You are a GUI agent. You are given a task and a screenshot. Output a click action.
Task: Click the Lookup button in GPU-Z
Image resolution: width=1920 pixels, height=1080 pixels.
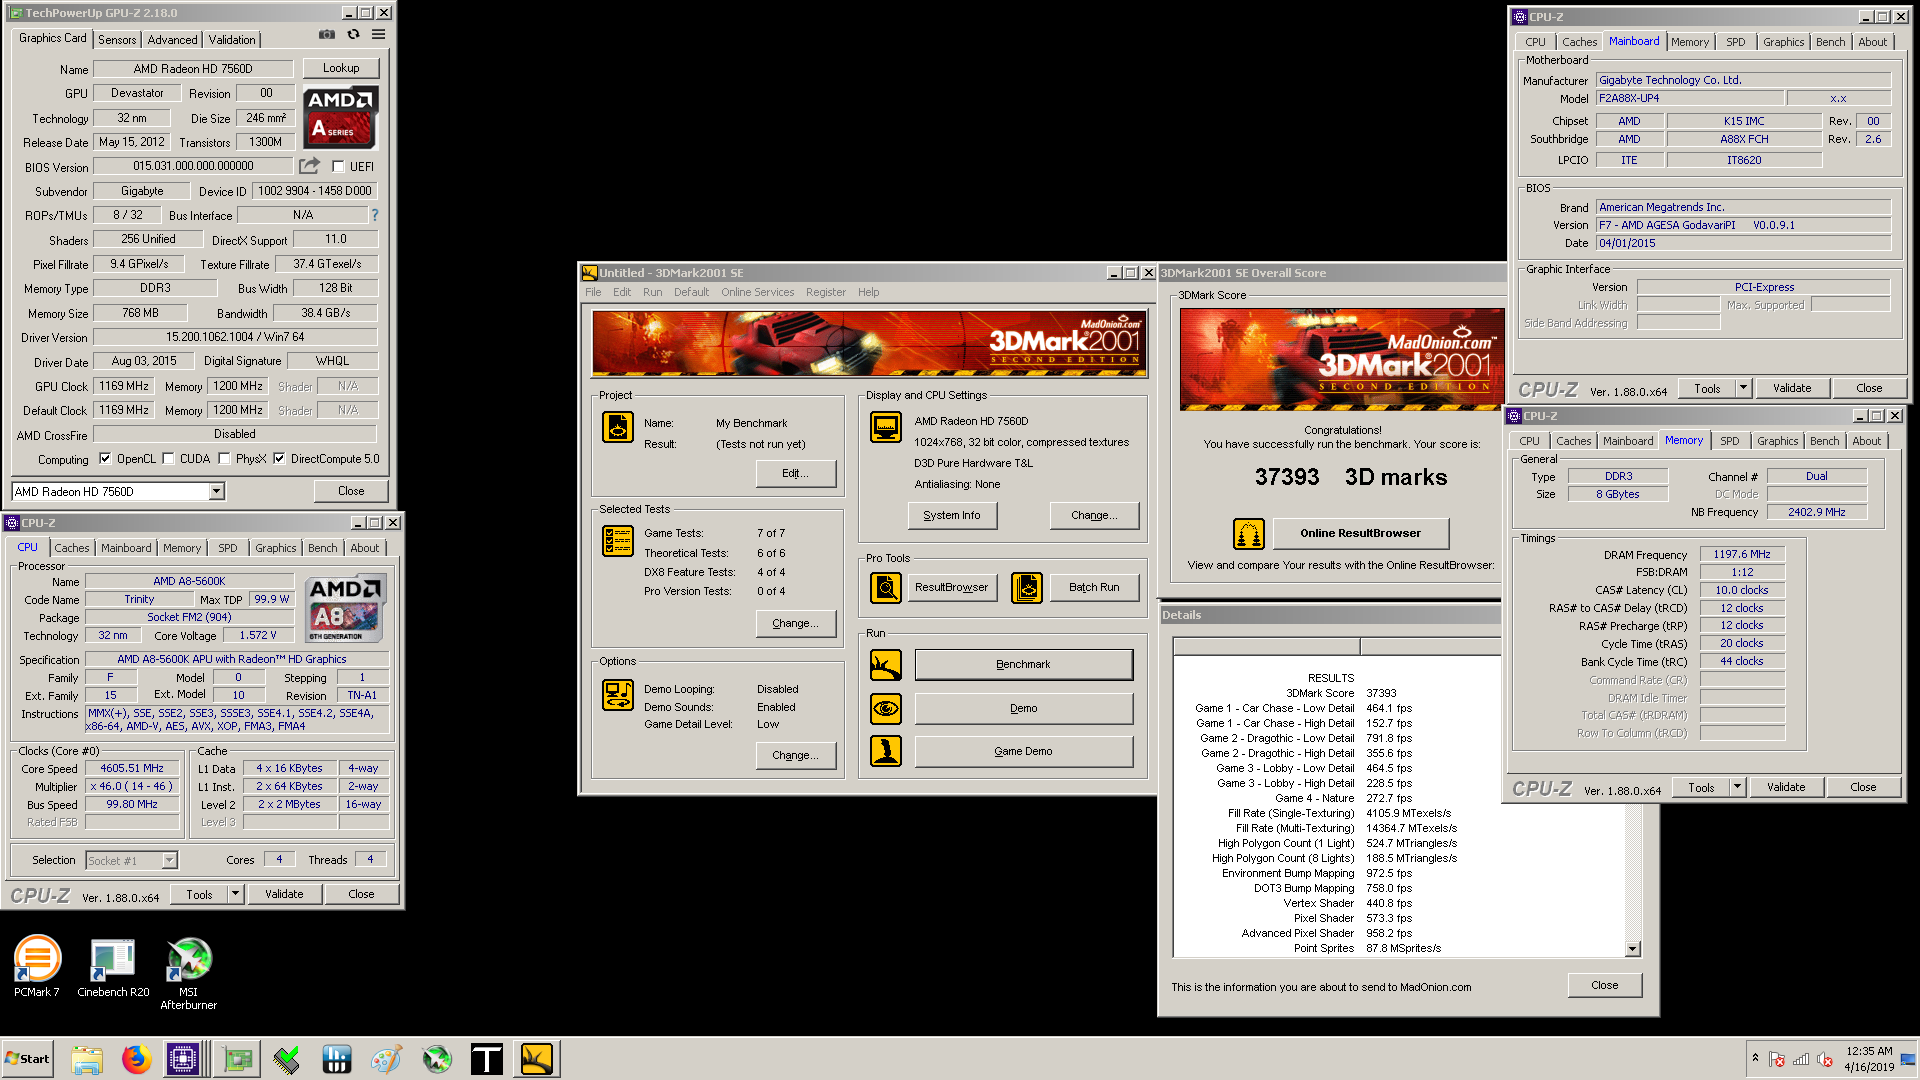click(x=341, y=68)
